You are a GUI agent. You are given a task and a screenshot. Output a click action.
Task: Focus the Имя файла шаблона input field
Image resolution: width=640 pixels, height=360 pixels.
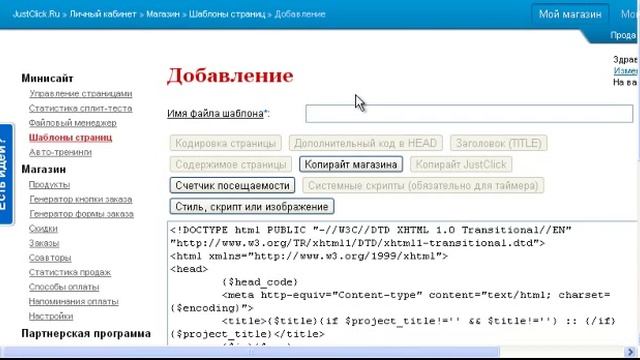point(469,113)
